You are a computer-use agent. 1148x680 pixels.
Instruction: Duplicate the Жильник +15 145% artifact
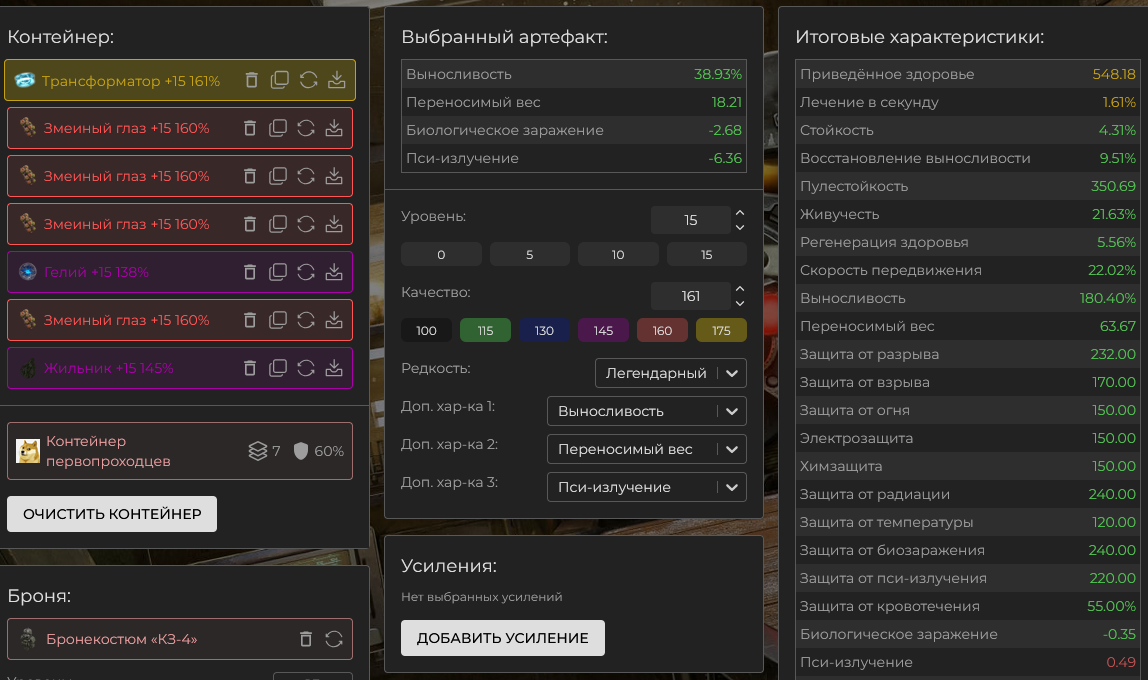[277, 367]
